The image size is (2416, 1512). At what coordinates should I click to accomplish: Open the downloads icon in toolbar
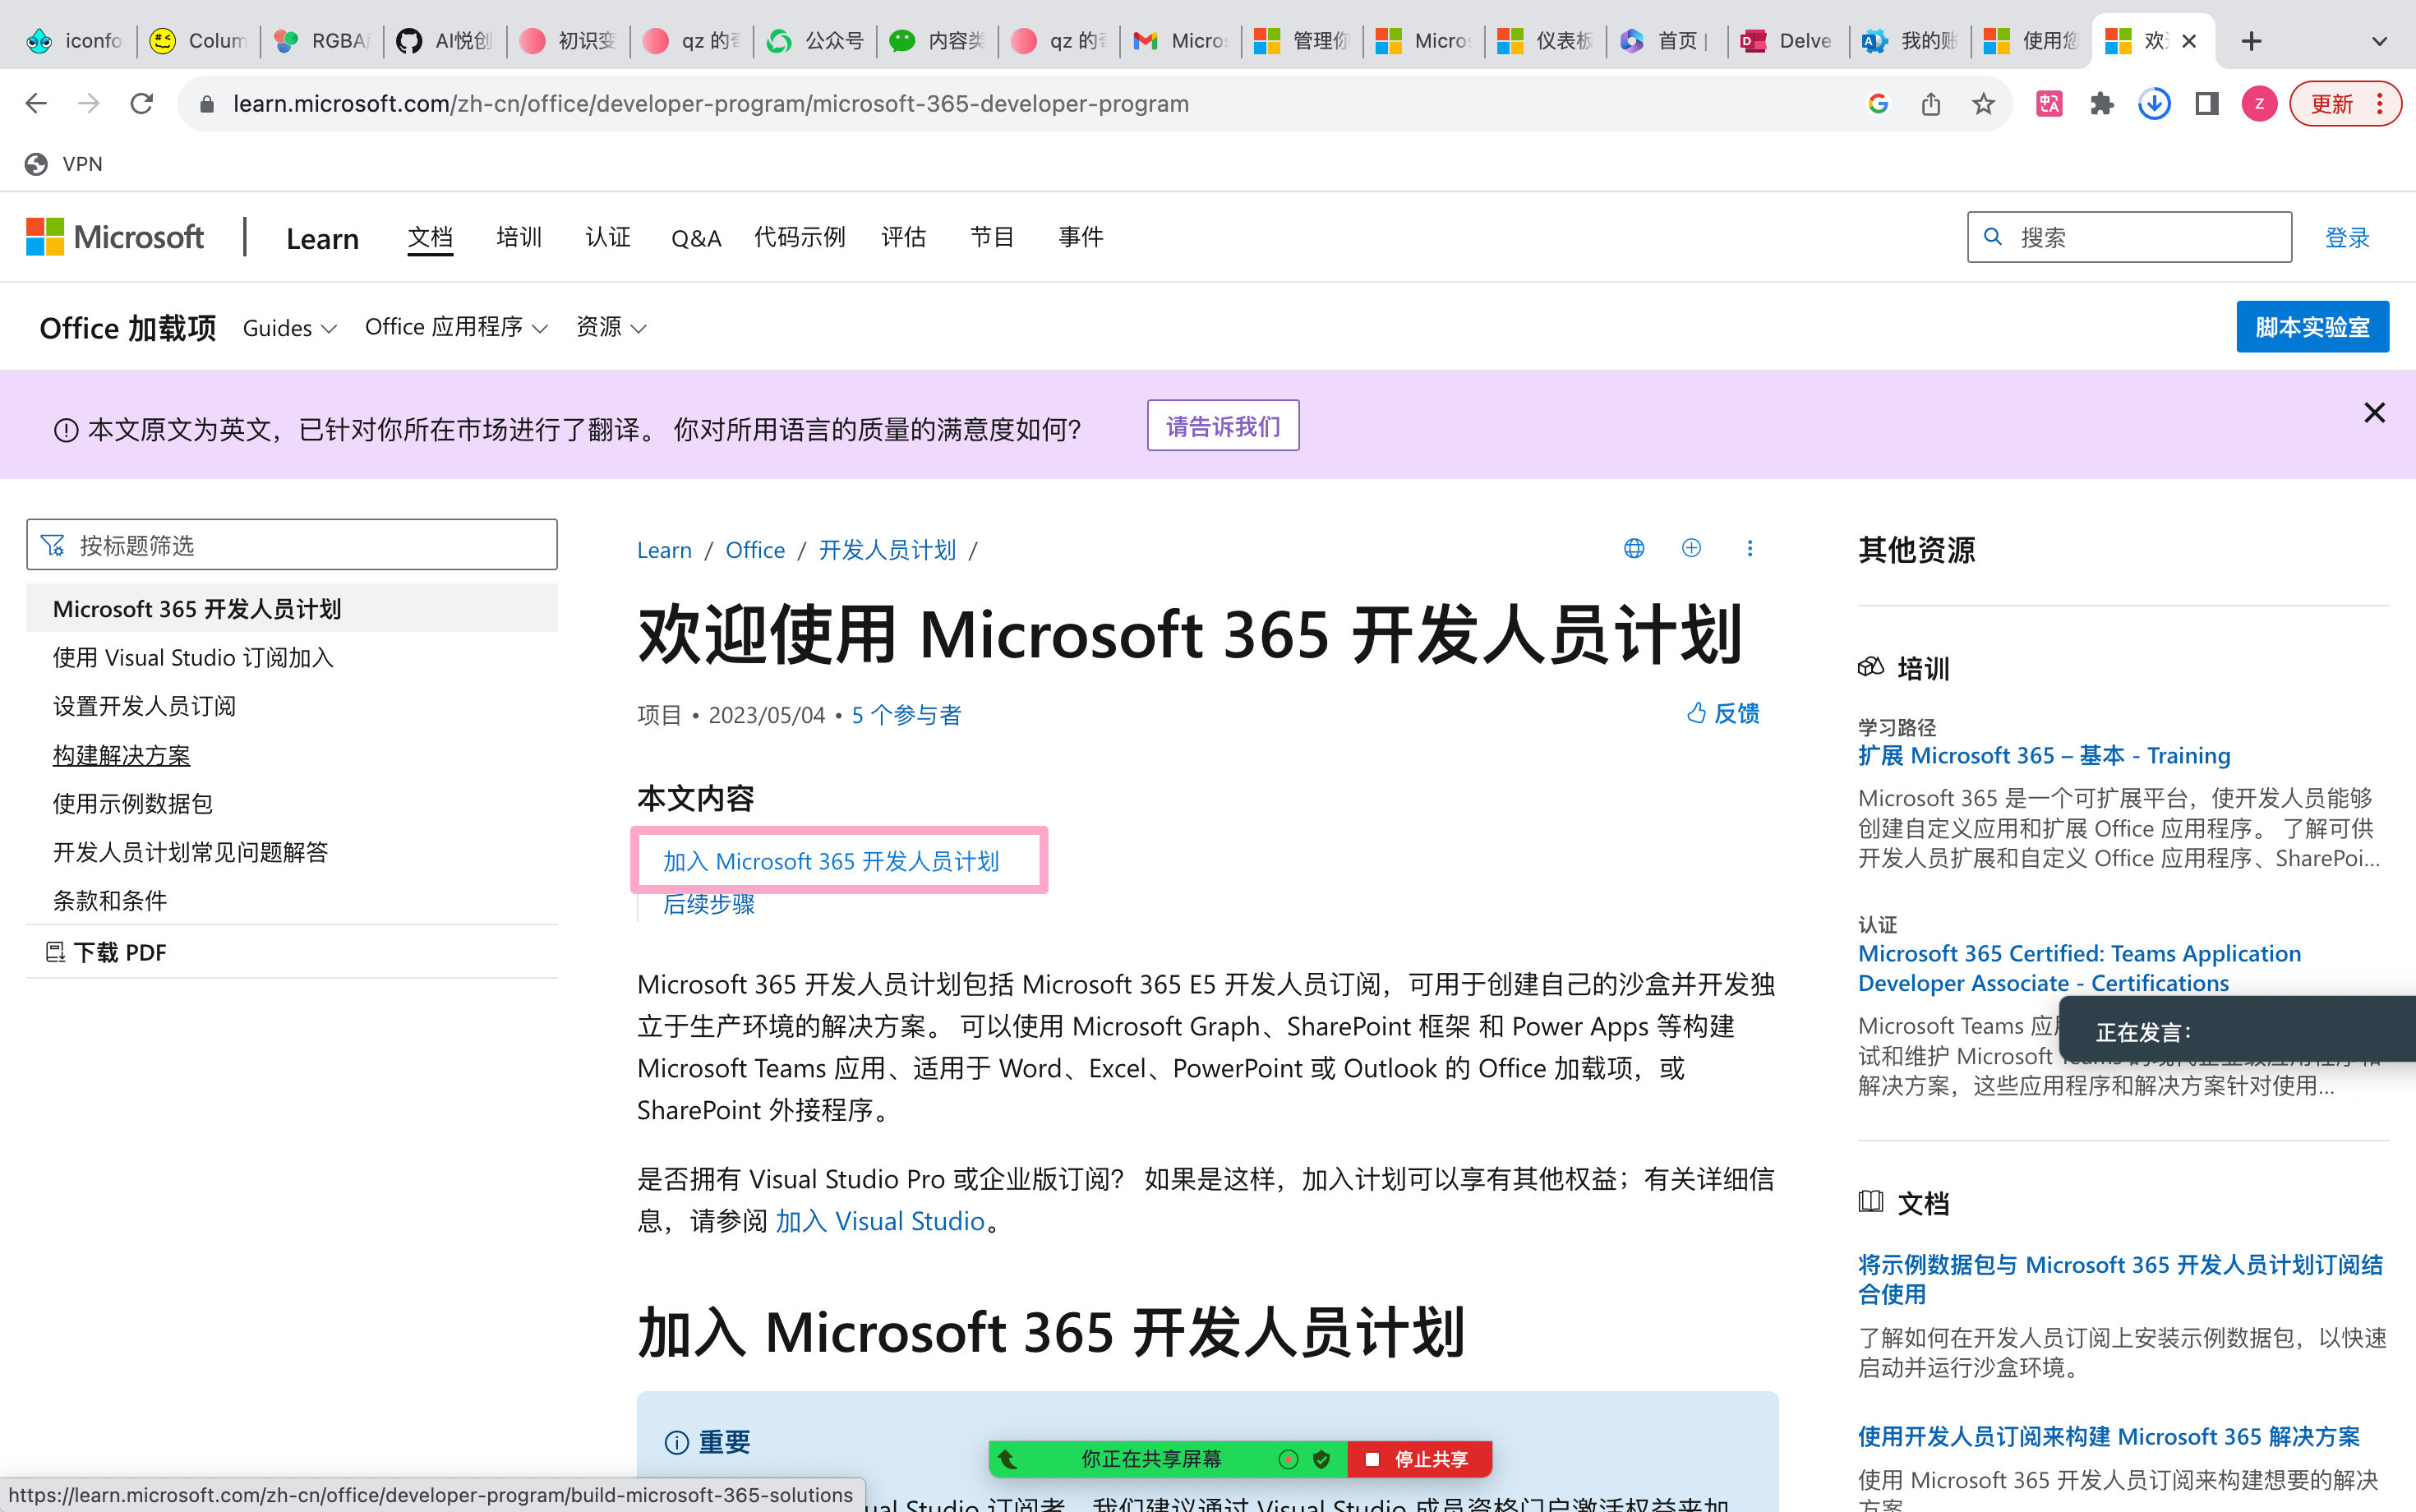pyautogui.click(x=2154, y=104)
